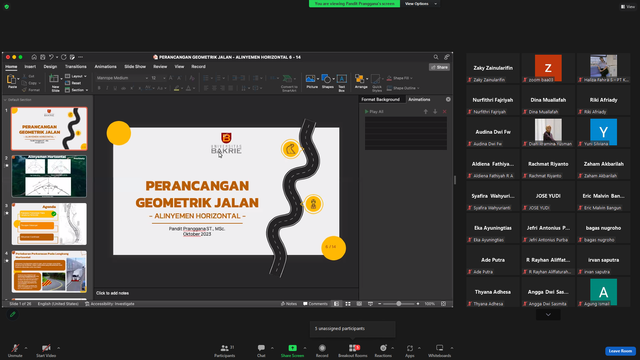Click Play All in Animations pane
Screen dimensions: 640x360
pos(374,111)
